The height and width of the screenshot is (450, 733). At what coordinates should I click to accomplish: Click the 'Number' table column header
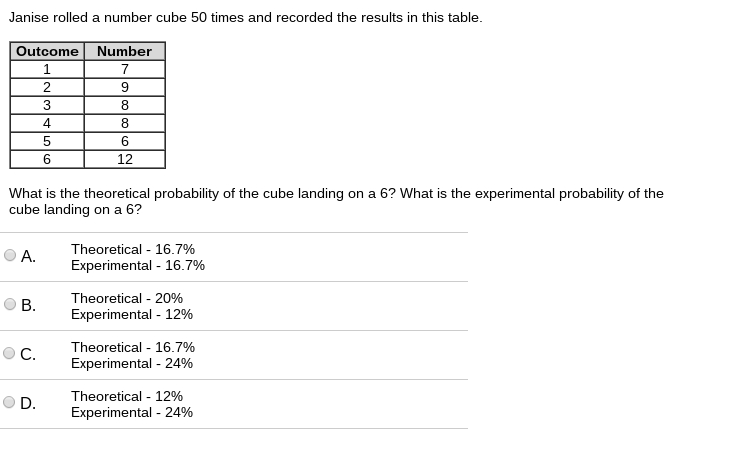pos(125,51)
